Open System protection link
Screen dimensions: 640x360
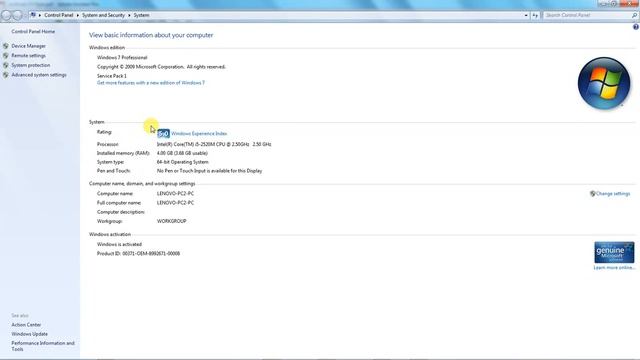31,65
